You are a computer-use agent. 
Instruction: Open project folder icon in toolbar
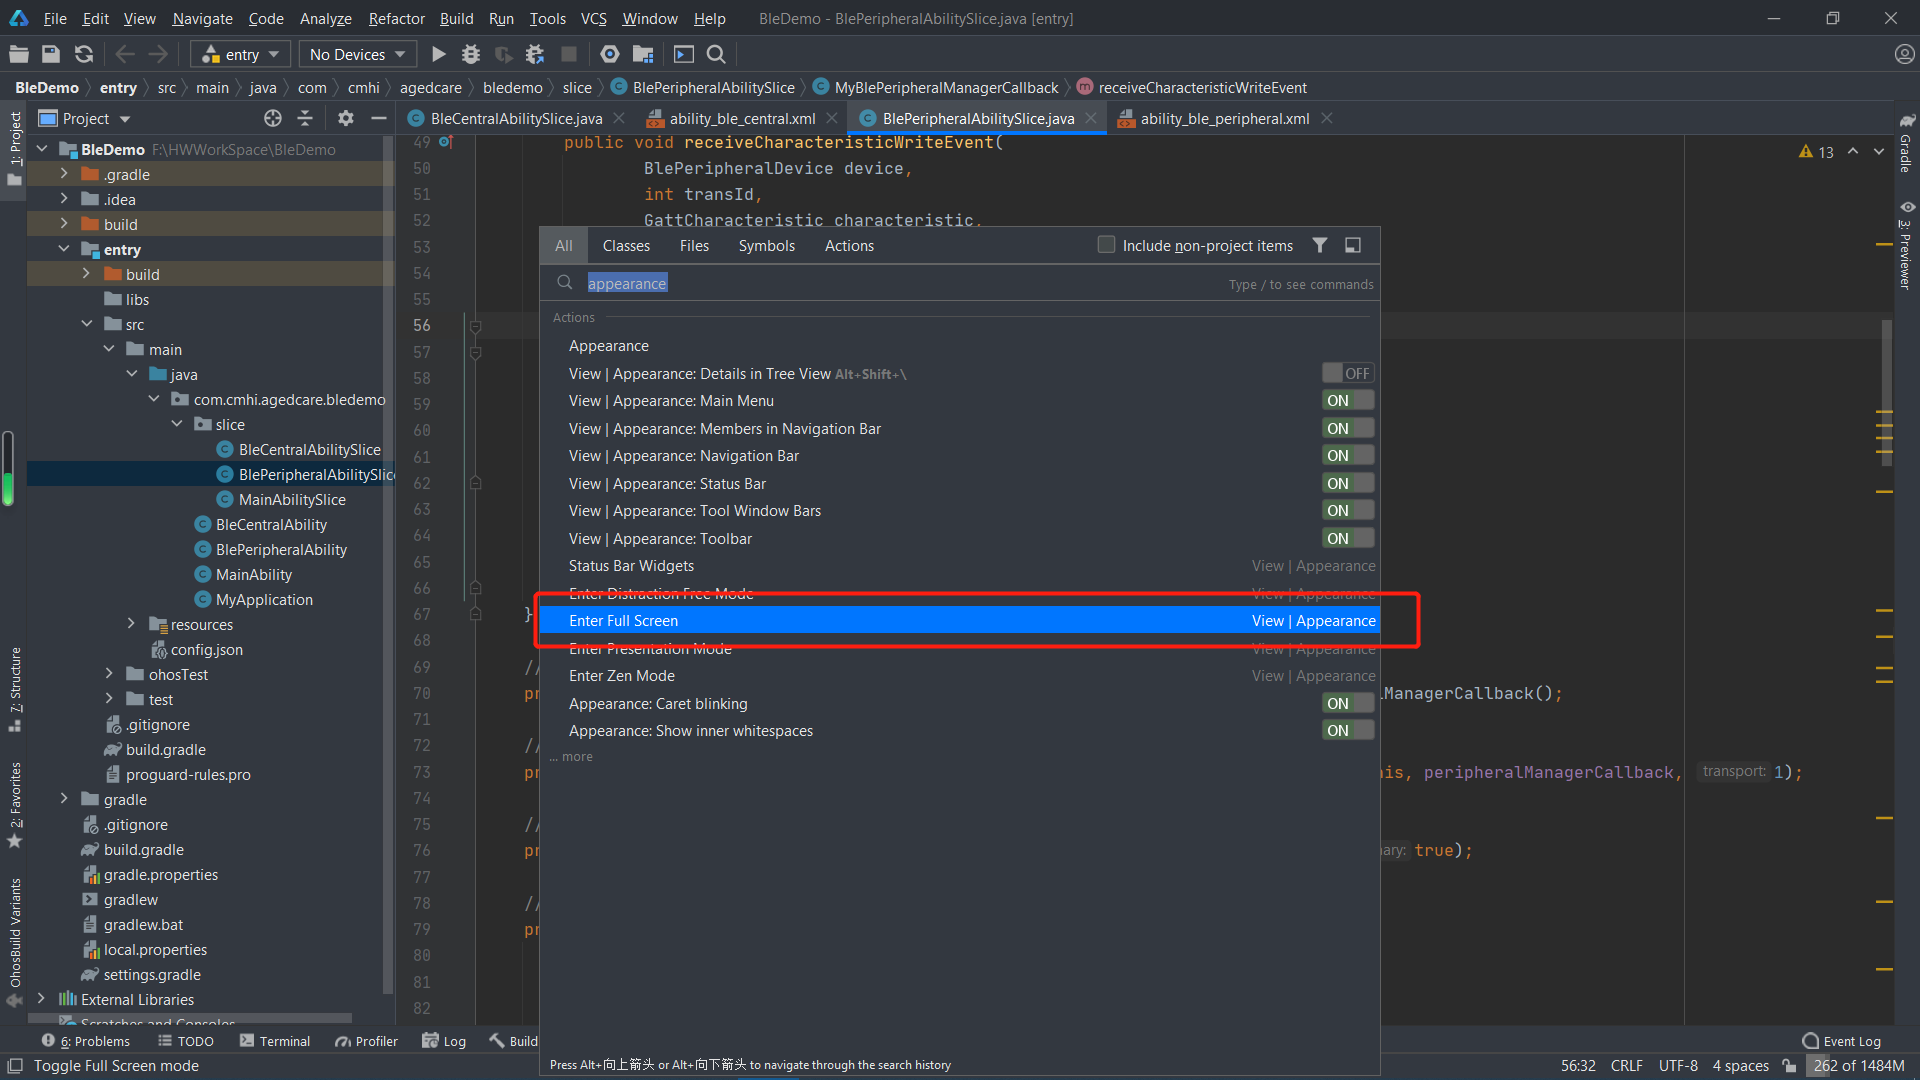[x=19, y=54]
